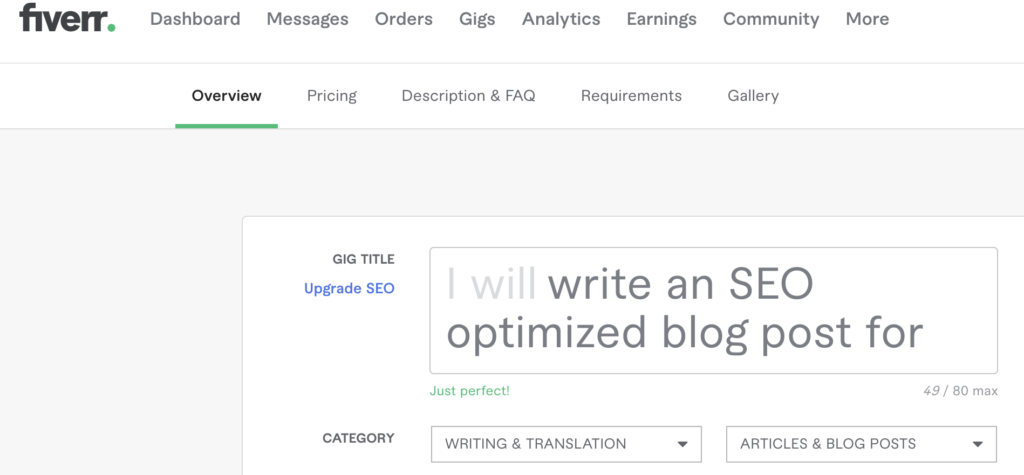Go to the Gallery tab
This screenshot has width=1024, height=475.
753,96
